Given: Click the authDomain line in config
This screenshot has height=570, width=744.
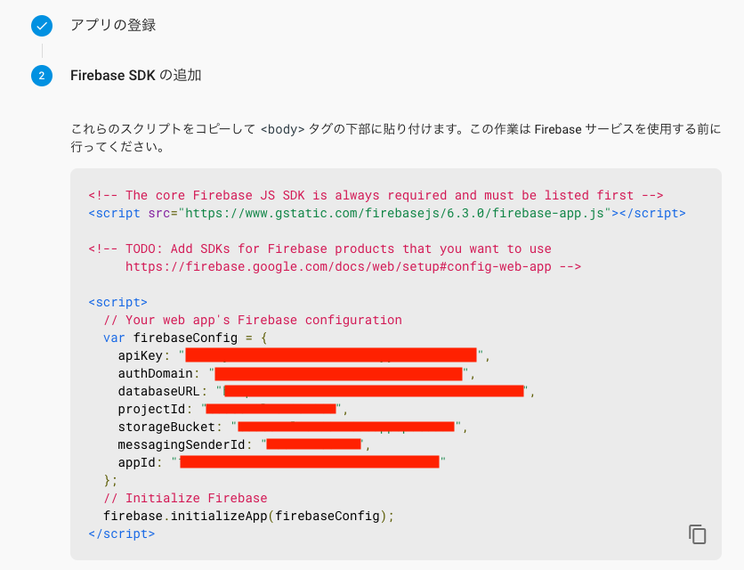Looking at the screenshot, I should coord(297,374).
